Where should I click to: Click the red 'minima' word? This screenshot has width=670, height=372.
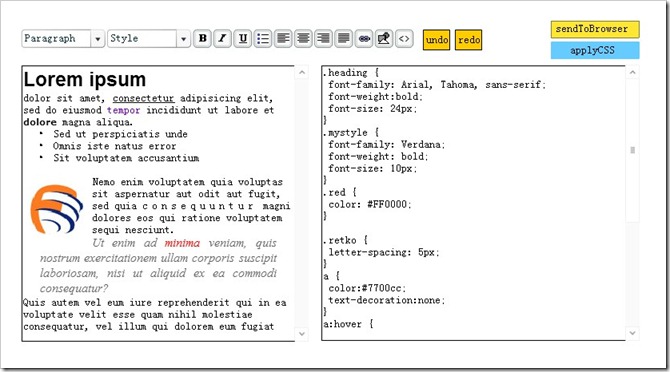pyautogui.click(x=182, y=243)
